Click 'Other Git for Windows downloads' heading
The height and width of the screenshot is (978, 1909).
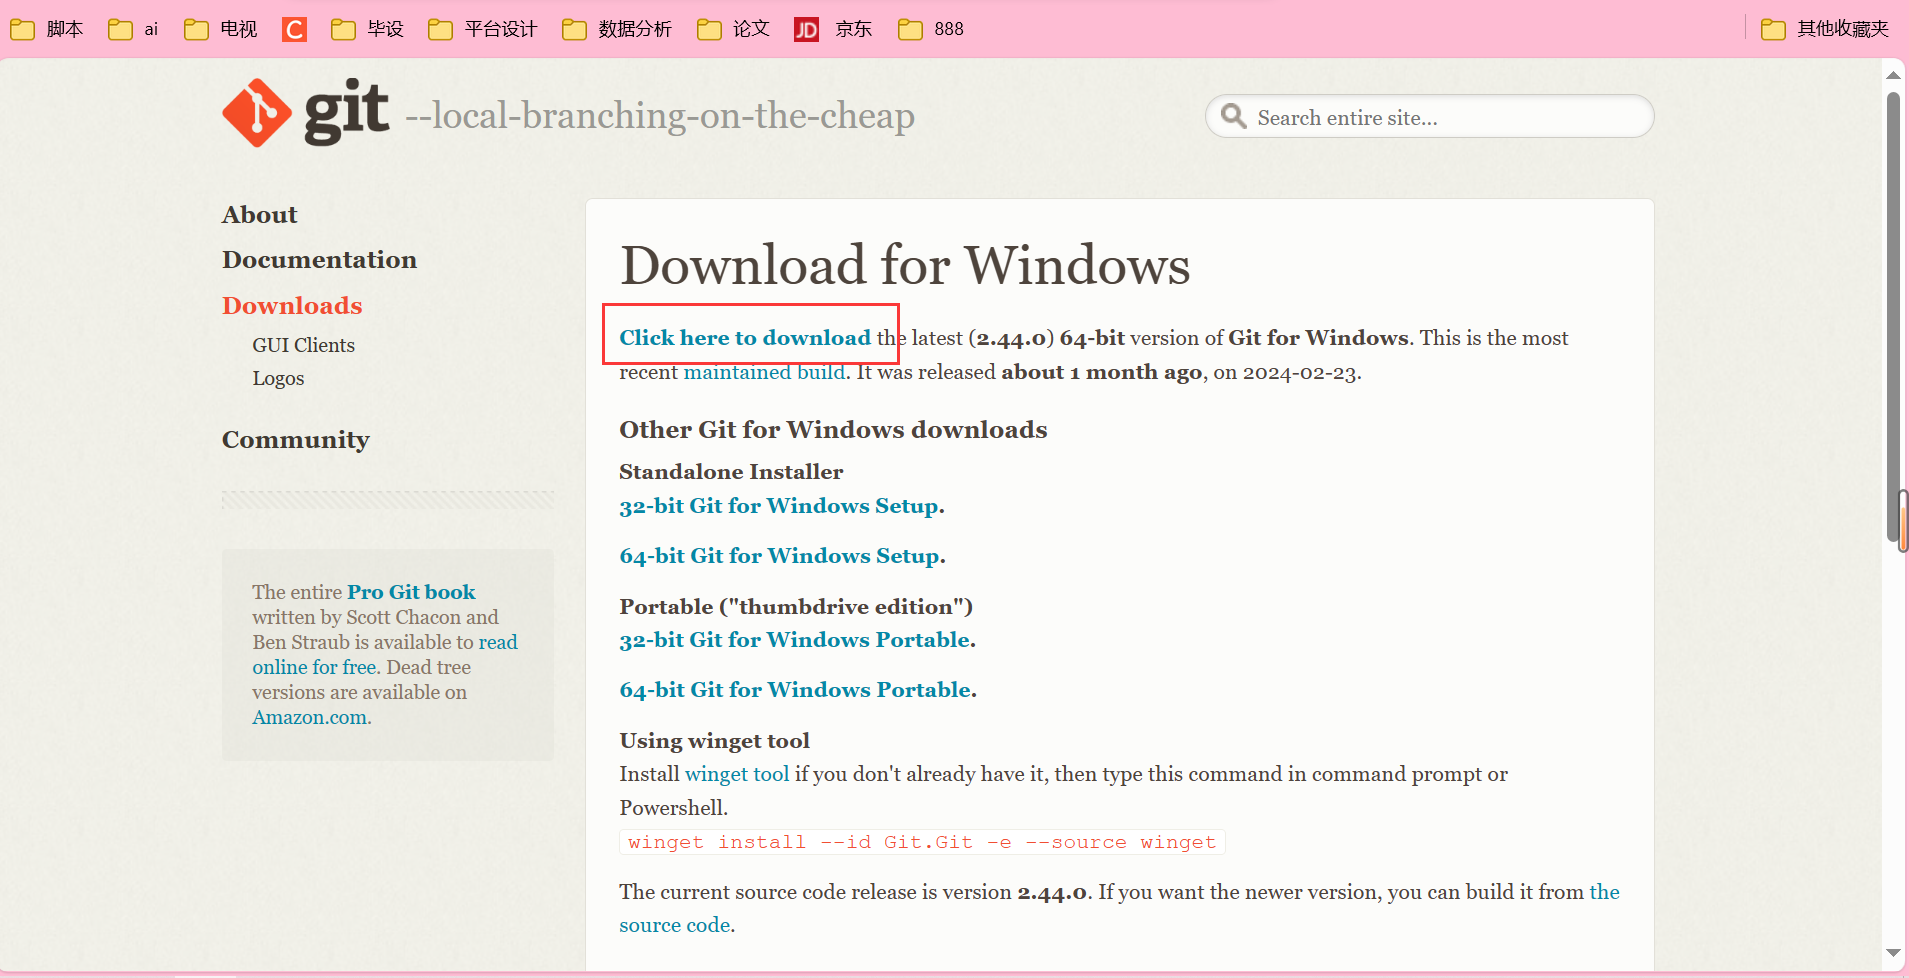[x=833, y=430]
